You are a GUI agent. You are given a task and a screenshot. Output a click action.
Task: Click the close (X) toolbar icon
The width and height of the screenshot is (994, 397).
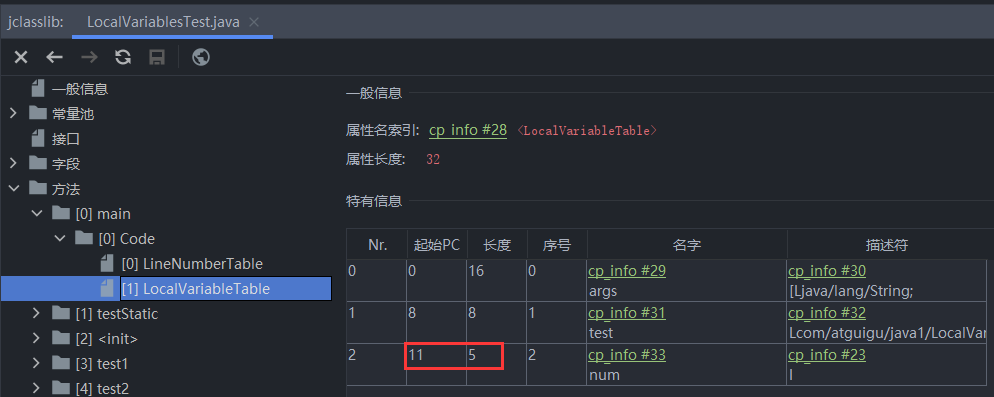click(21, 58)
